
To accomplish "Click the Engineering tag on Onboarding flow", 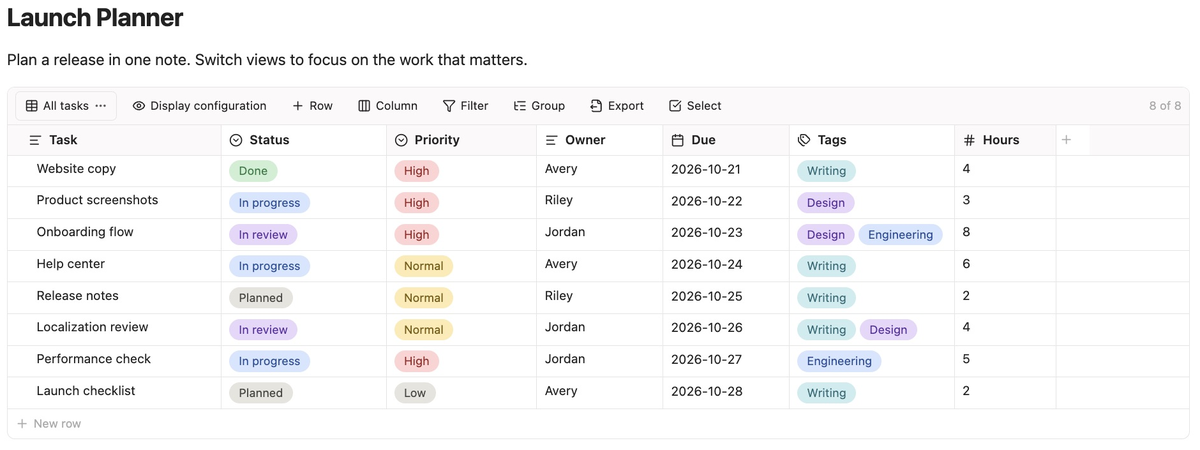I will tap(900, 235).
